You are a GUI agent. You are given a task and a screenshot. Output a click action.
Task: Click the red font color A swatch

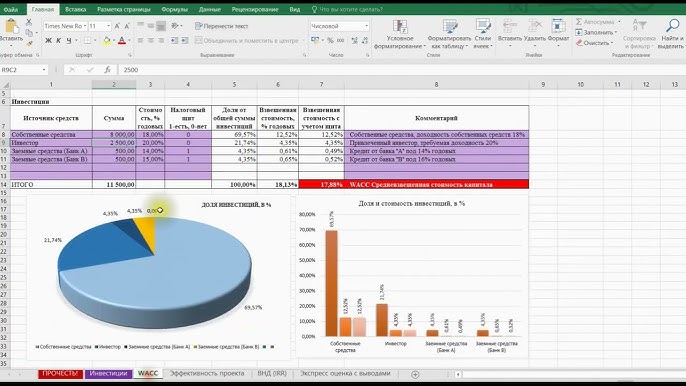(122, 41)
